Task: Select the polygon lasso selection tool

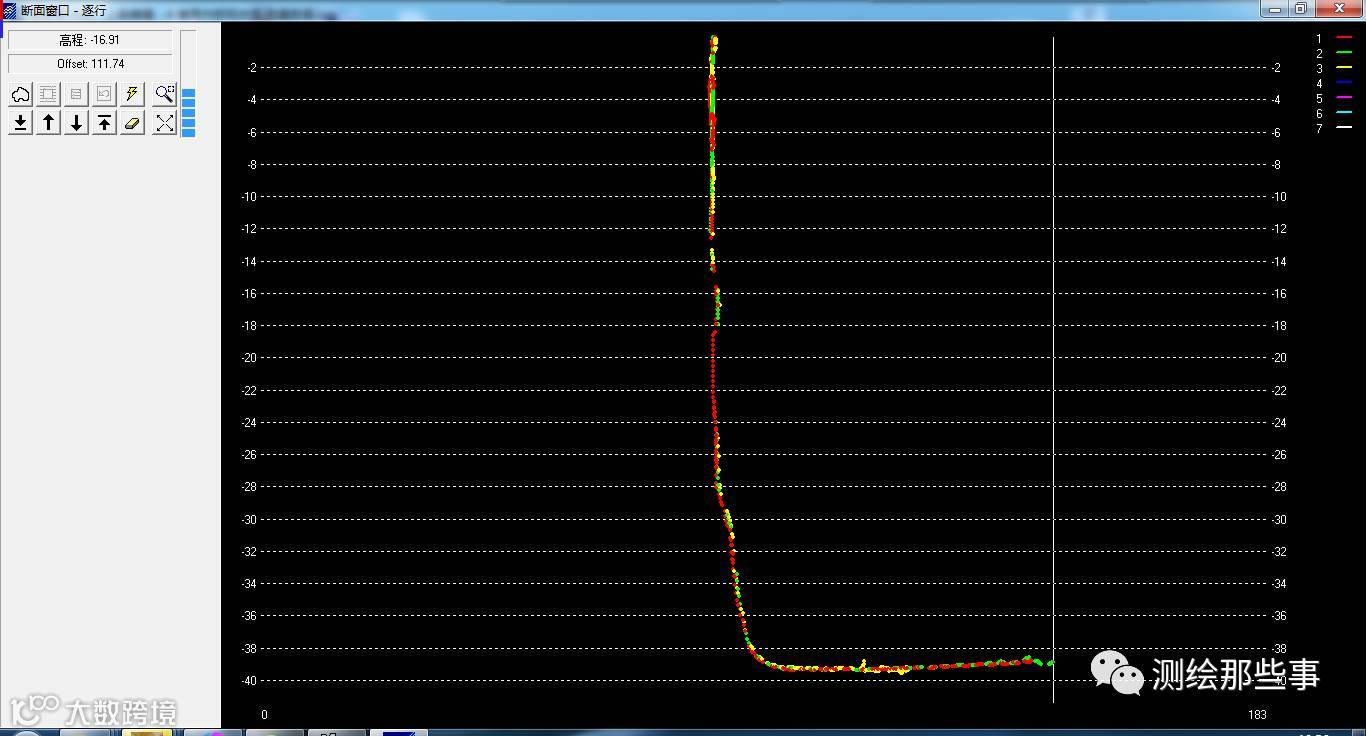Action: point(20,94)
